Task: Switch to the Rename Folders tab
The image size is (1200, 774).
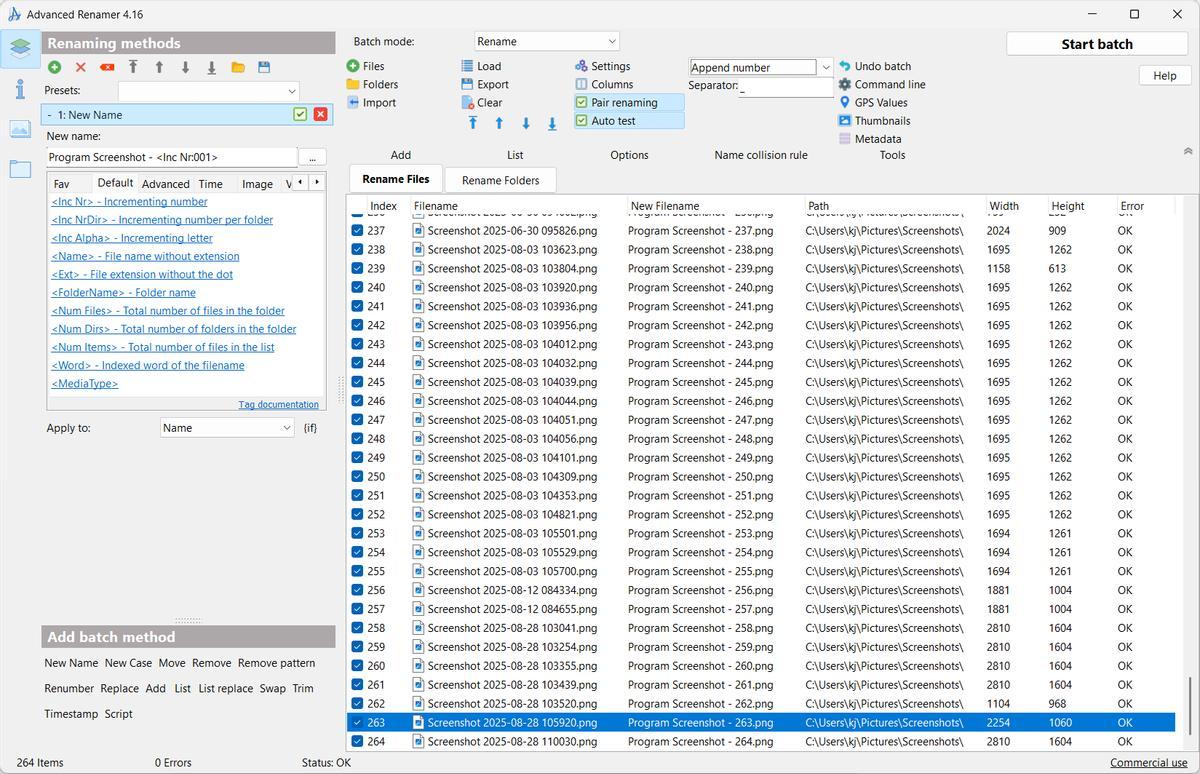Action: point(500,180)
